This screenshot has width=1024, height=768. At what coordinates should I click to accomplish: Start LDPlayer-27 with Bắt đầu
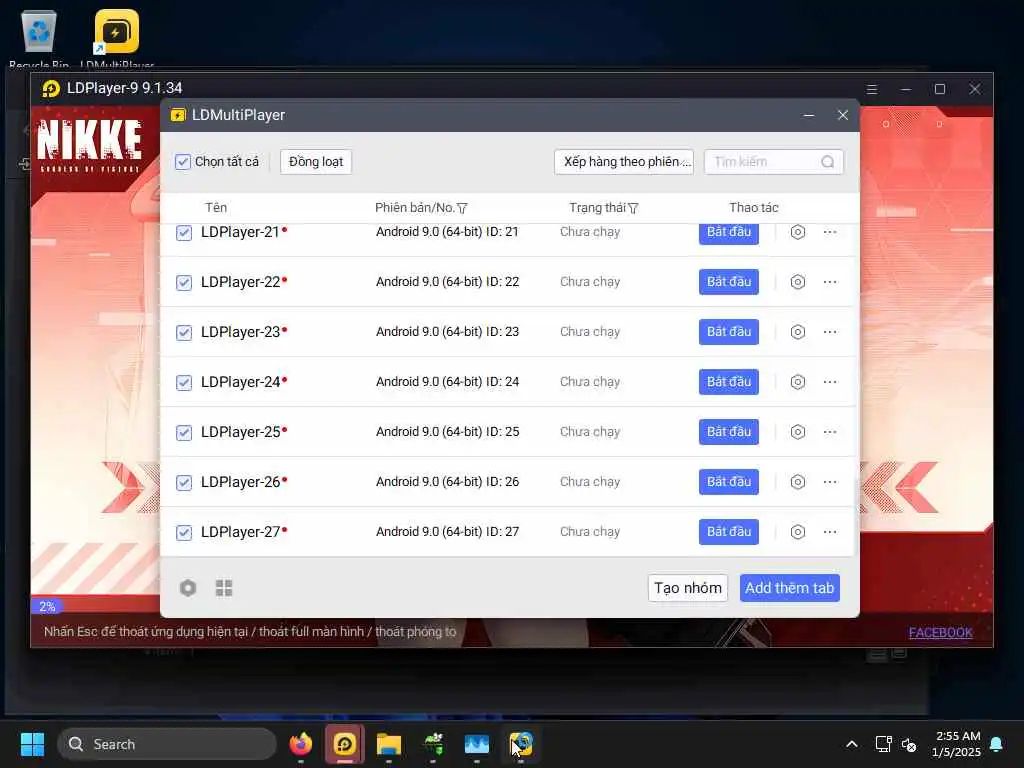[x=729, y=532]
